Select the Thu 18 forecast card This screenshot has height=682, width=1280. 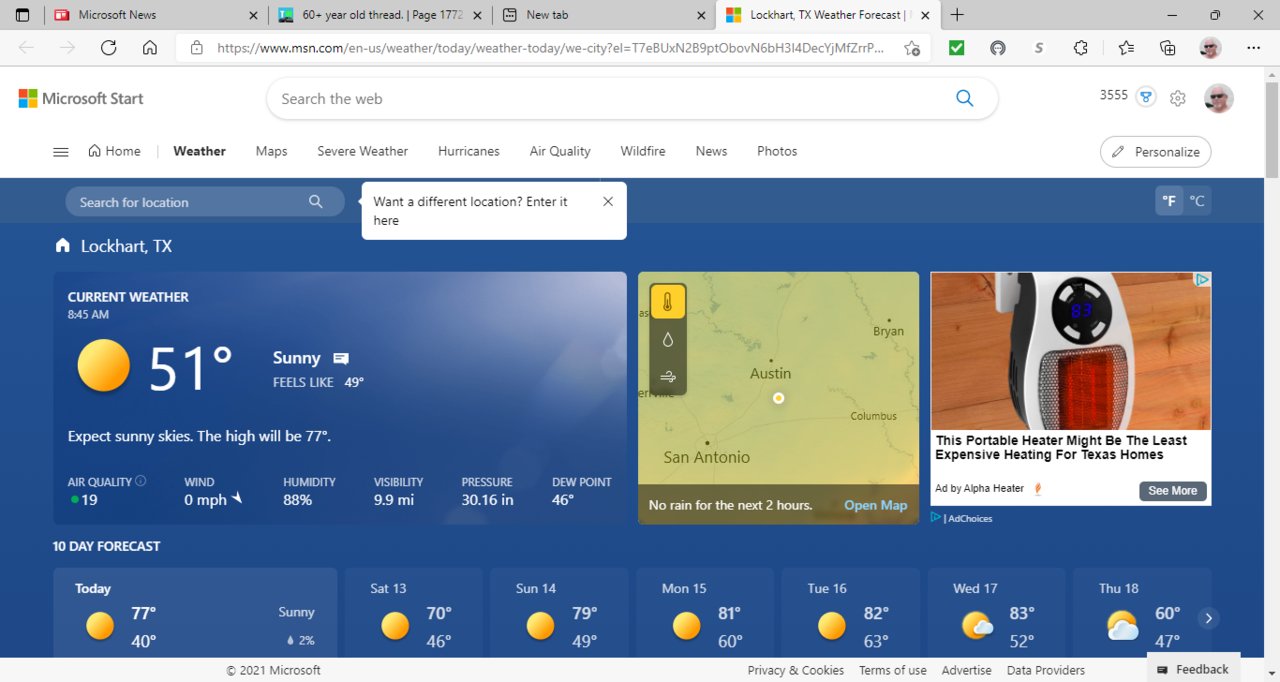pos(1142,613)
